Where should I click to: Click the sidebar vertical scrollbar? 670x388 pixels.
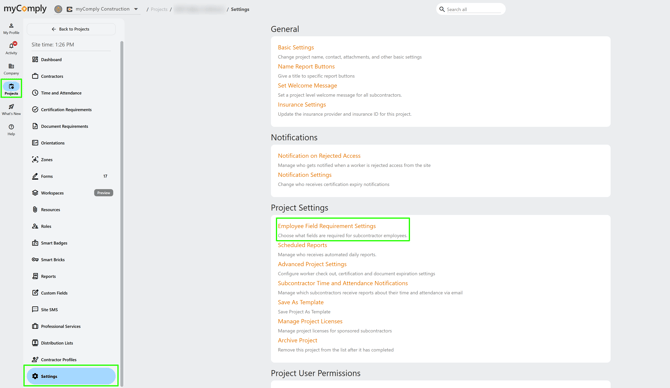(122, 214)
